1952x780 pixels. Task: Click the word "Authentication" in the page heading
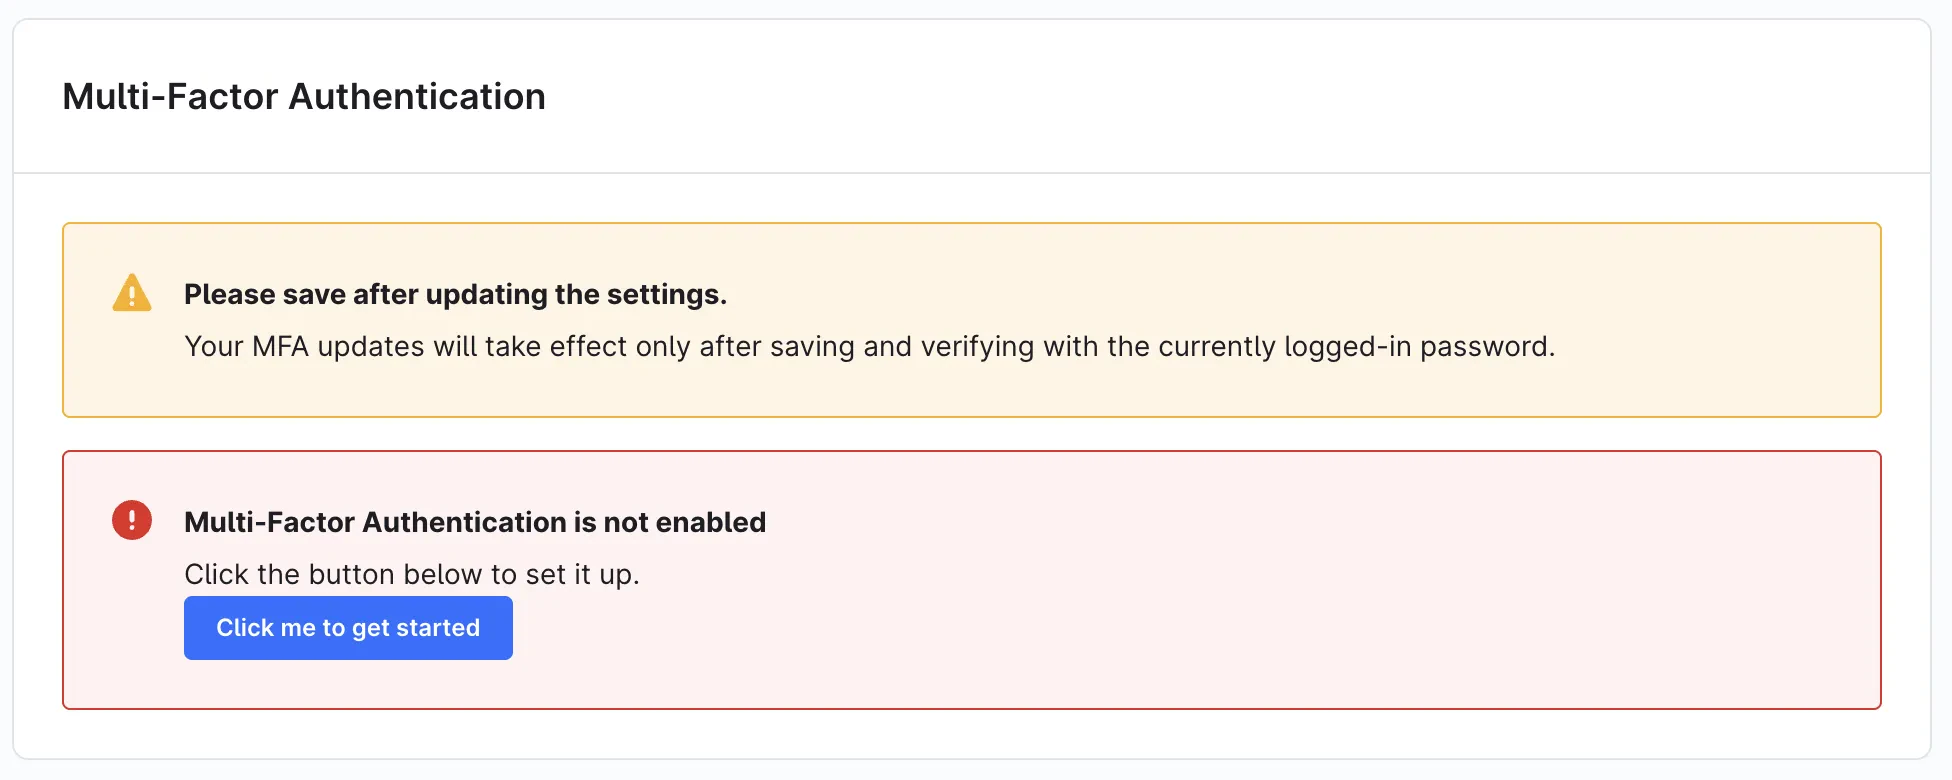click(417, 97)
